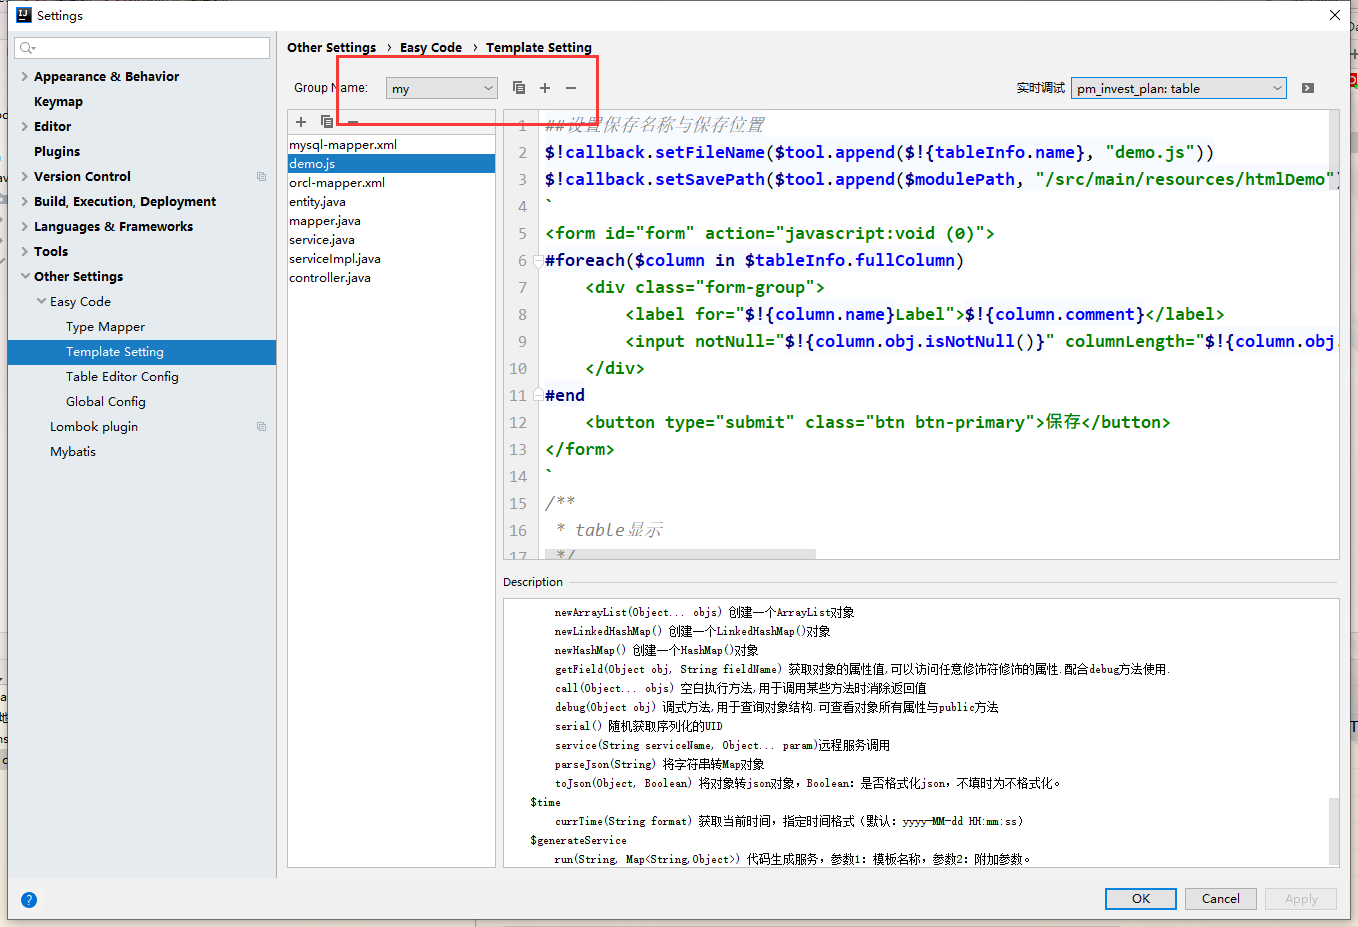Place cursor on setFileName line
Viewport: 1358px width, 927px height.
(879, 153)
